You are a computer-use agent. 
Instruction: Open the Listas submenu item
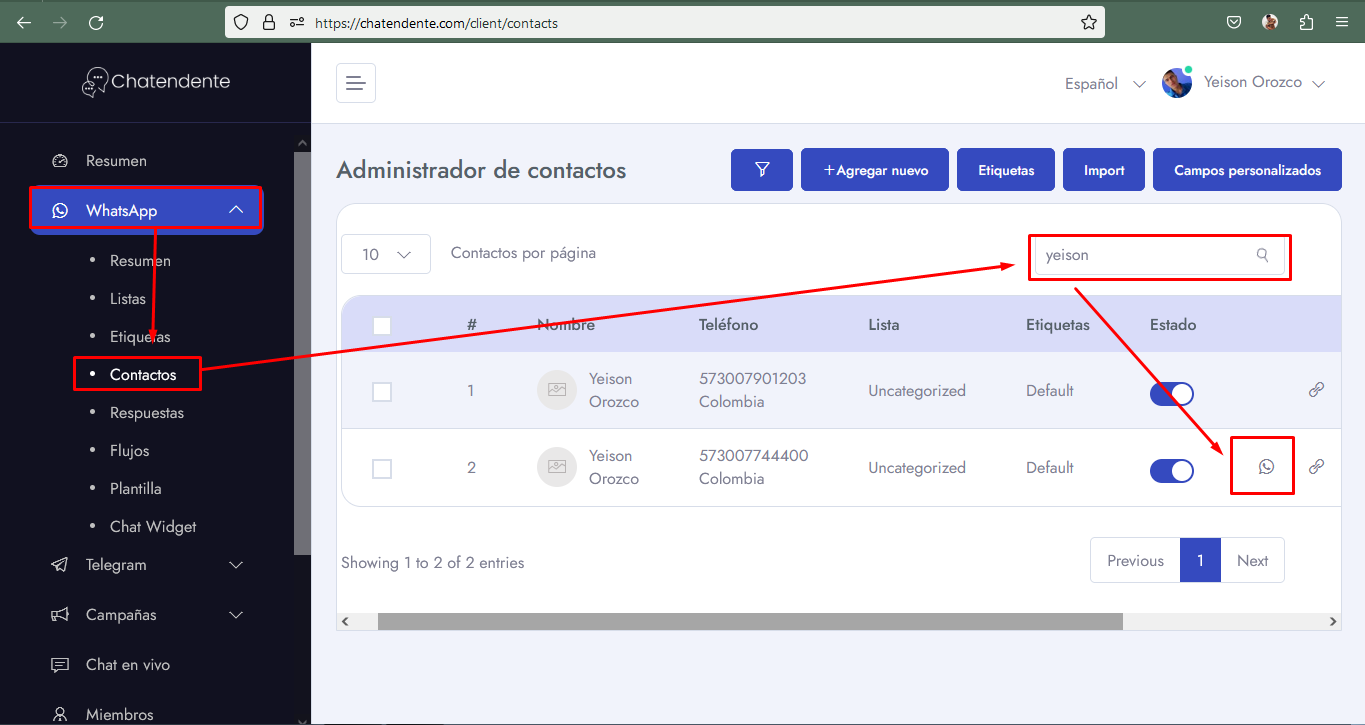pos(128,299)
